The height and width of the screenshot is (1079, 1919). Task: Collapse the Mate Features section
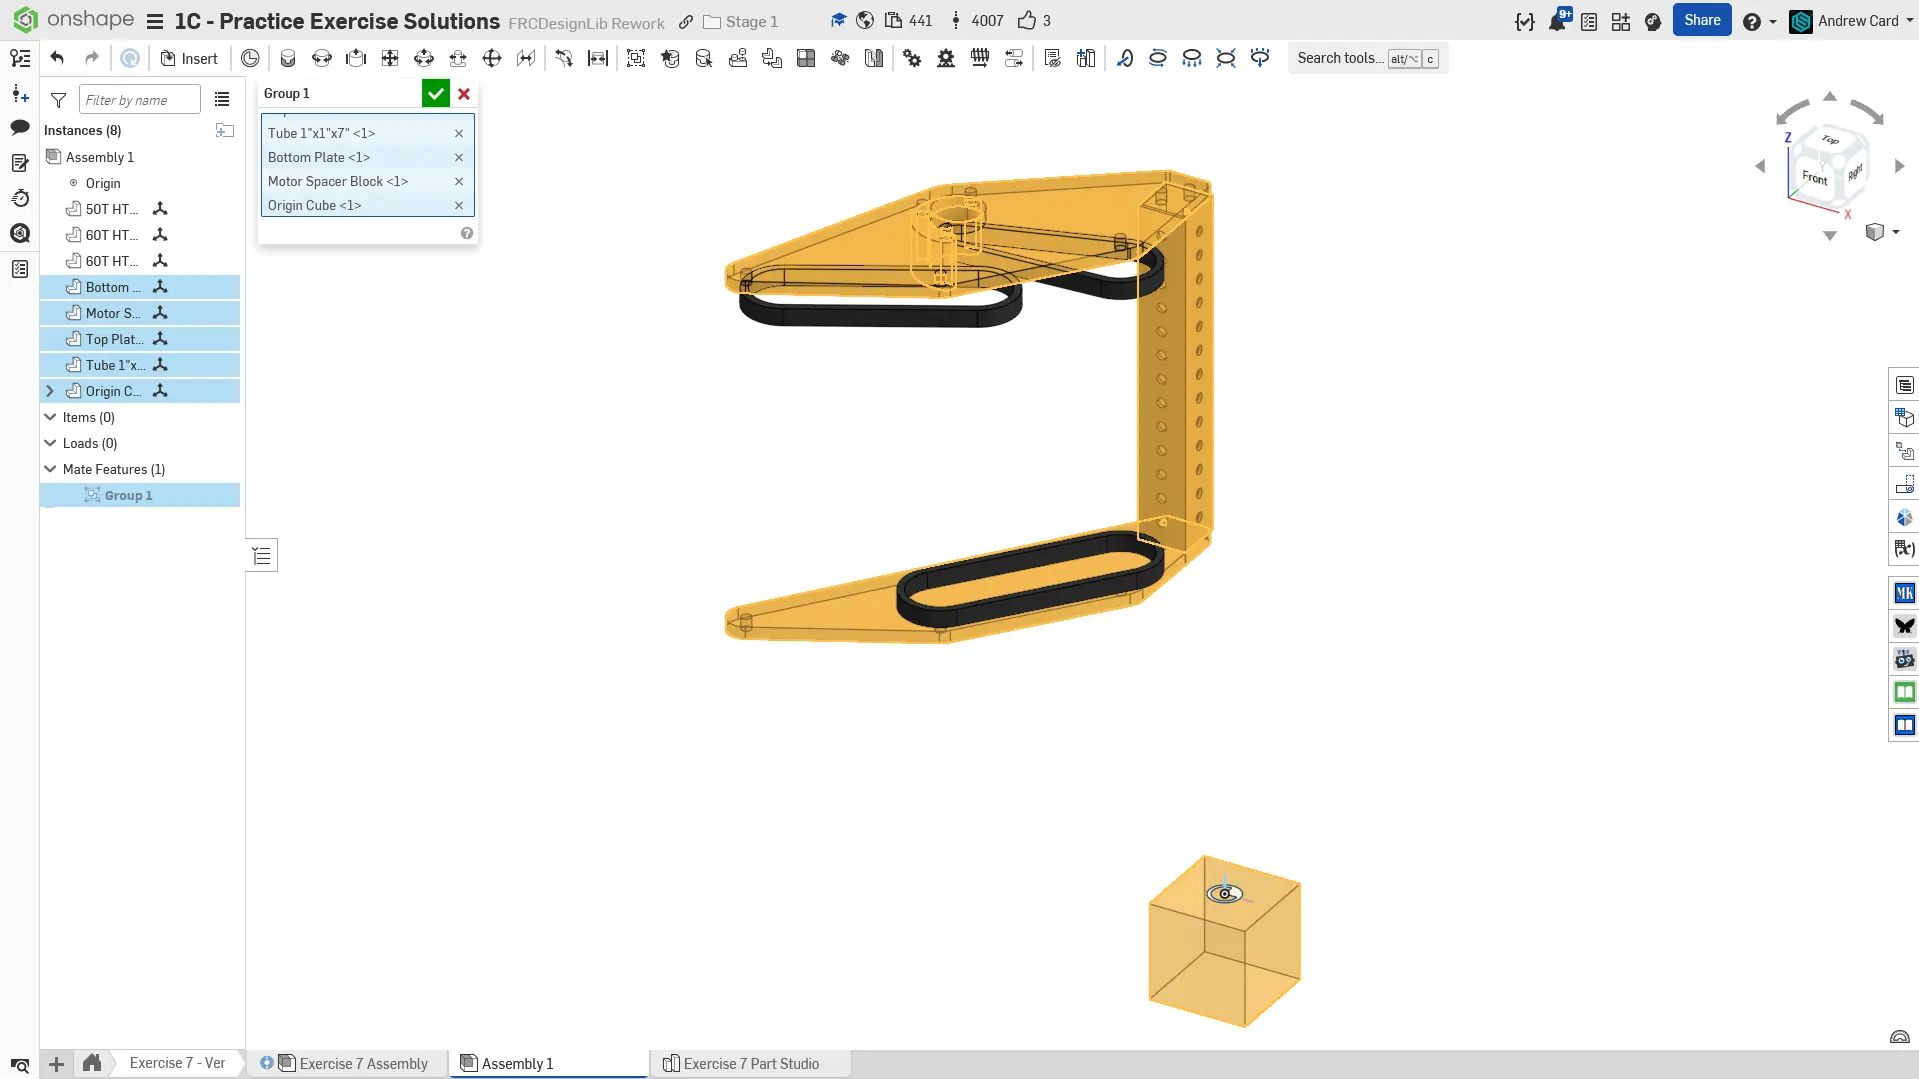pyautogui.click(x=50, y=469)
